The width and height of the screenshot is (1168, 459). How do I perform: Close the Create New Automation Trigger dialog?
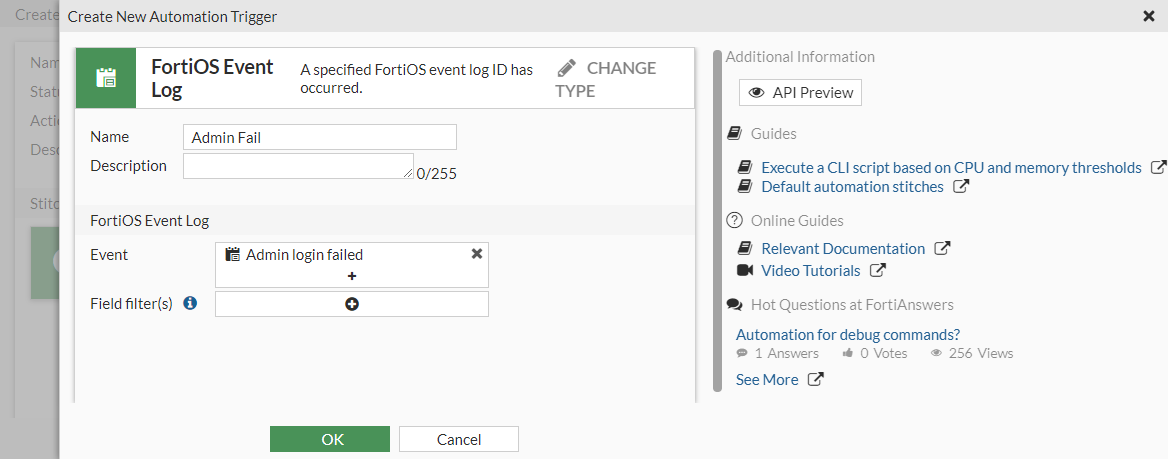click(x=1149, y=16)
